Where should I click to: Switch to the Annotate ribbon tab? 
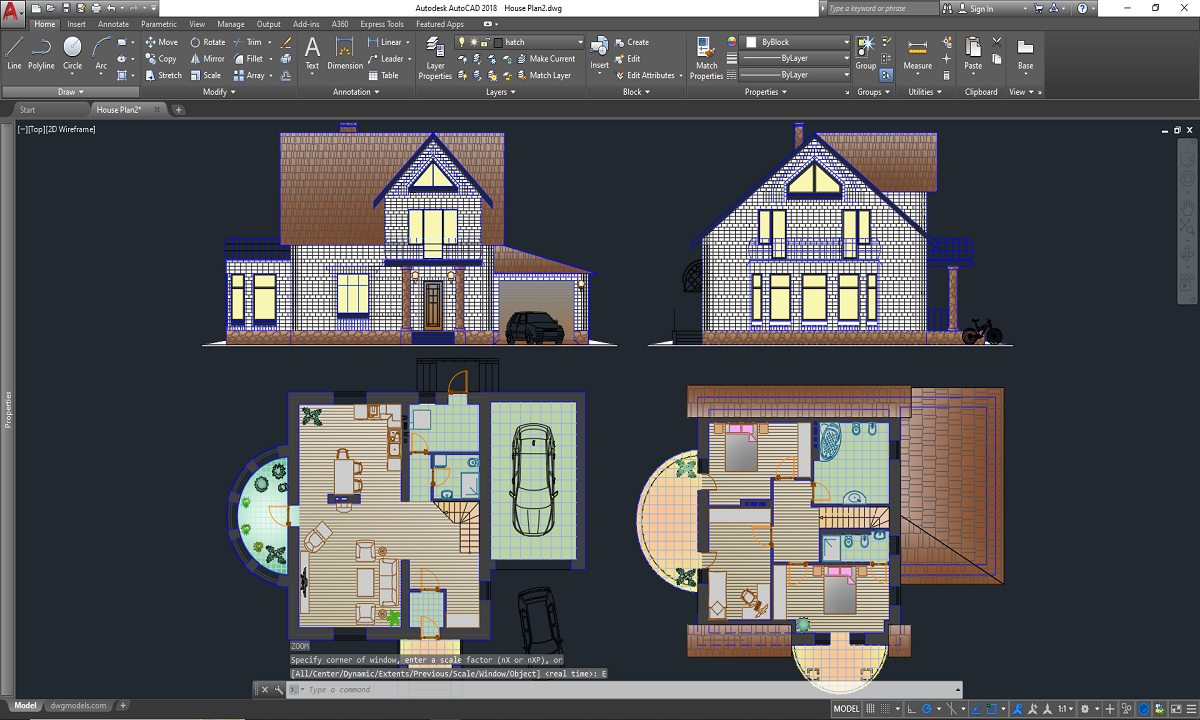coord(113,24)
